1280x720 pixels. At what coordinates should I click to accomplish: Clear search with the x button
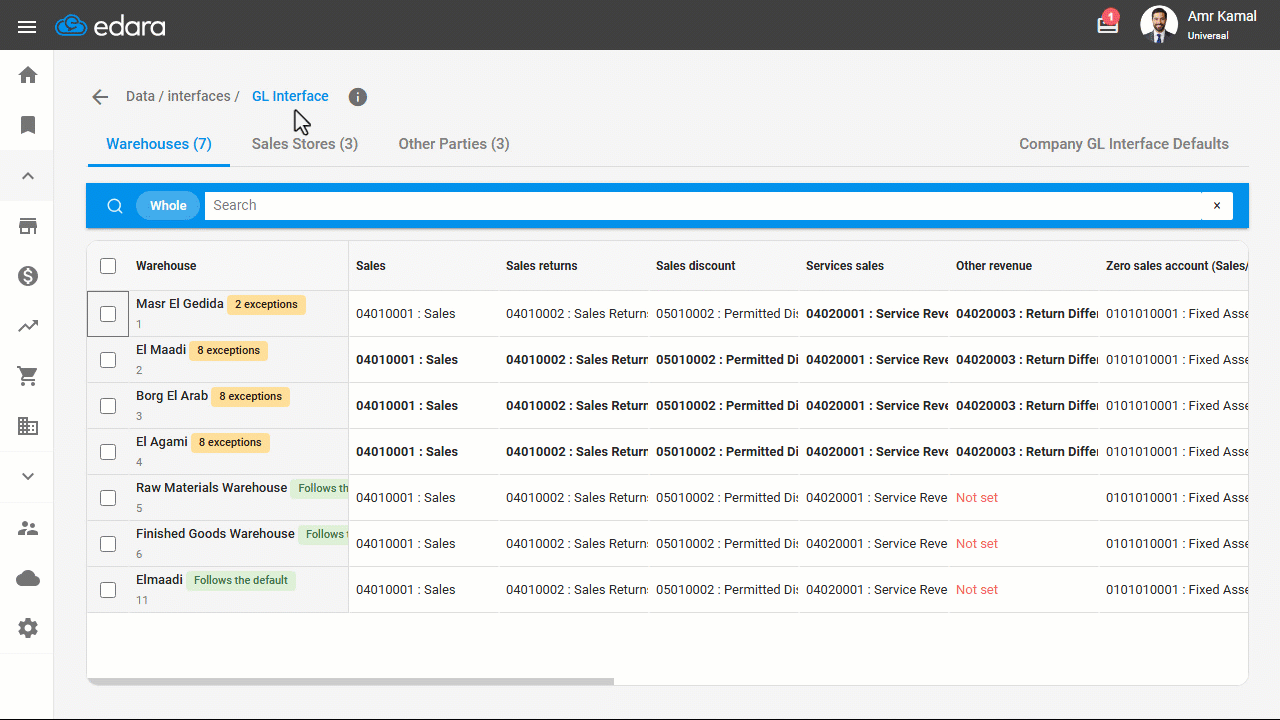(1217, 205)
